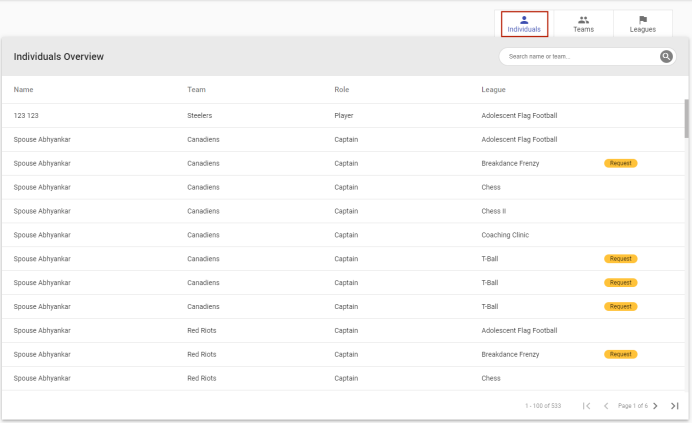692x423 pixels.
Task: Switch to the Teams tab
Action: click(583, 24)
